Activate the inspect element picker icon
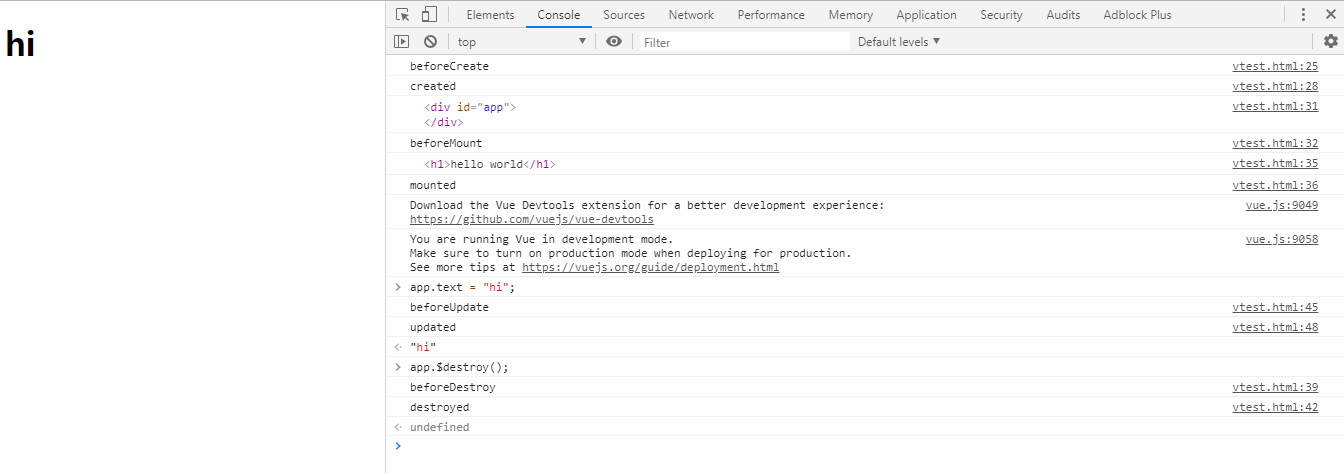This screenshot has height=473, width=1344. [403, 14]
